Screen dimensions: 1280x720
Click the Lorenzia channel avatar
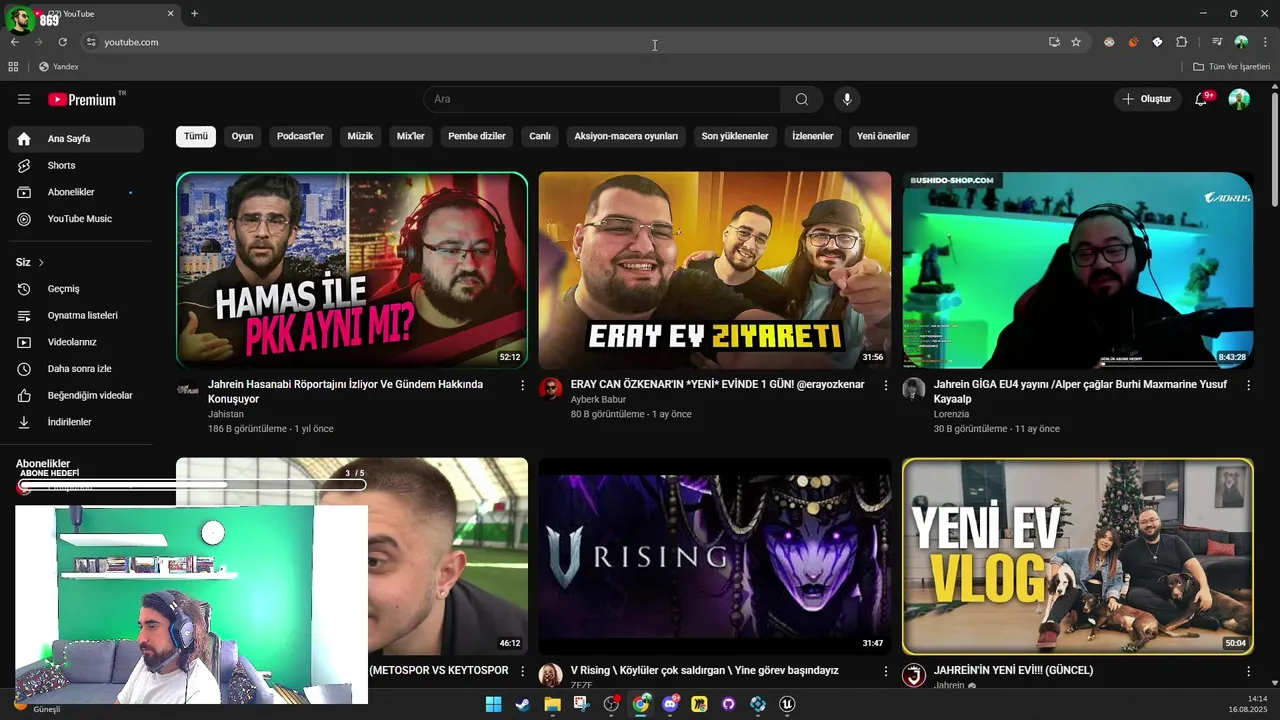[914, 389]
